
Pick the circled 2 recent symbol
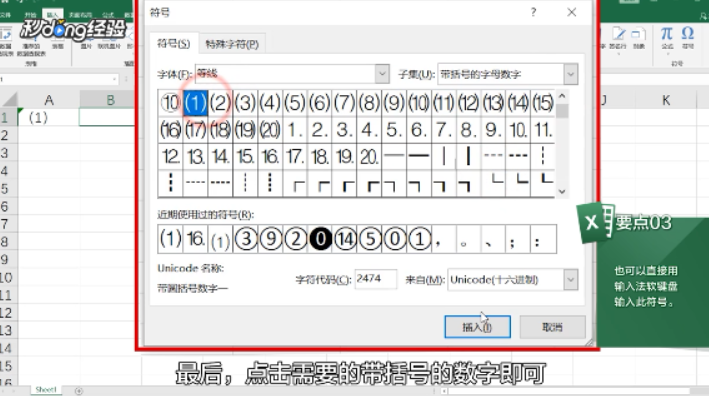tap(296, 239)
